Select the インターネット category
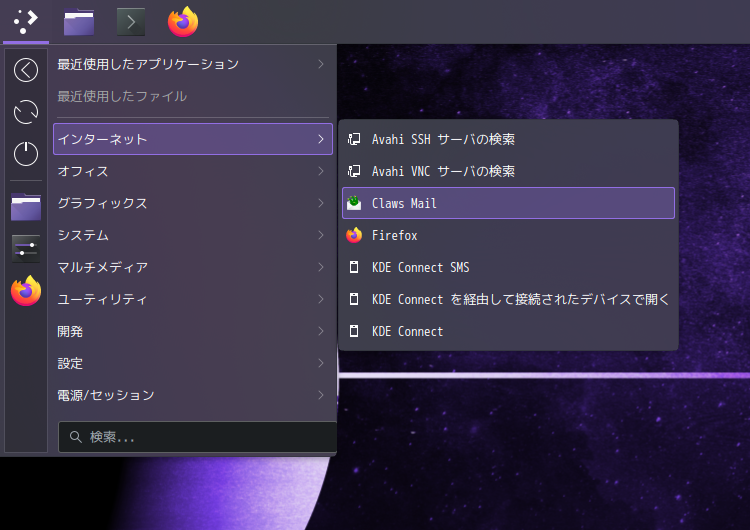Viewport: 750px width, 530px height. (193, 139)
